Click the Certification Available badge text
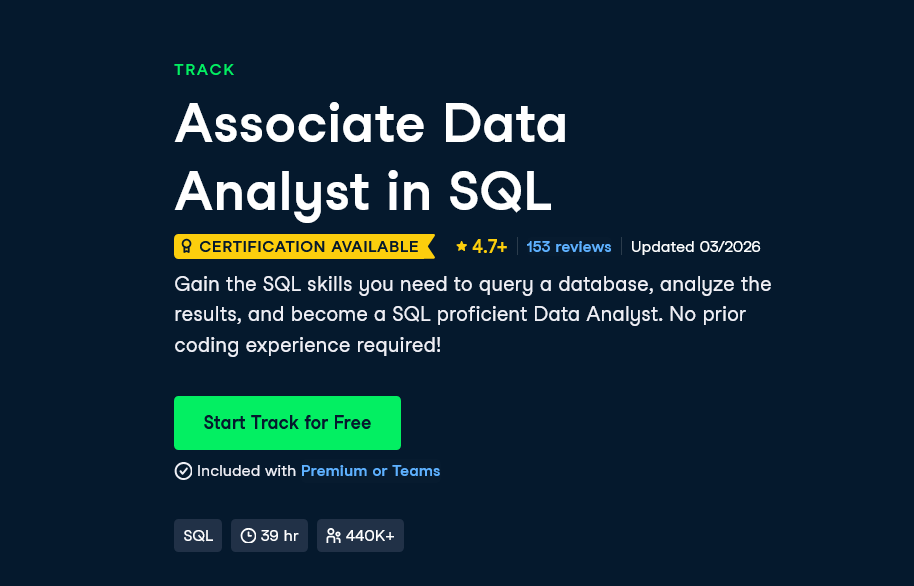 pos(309,247)
